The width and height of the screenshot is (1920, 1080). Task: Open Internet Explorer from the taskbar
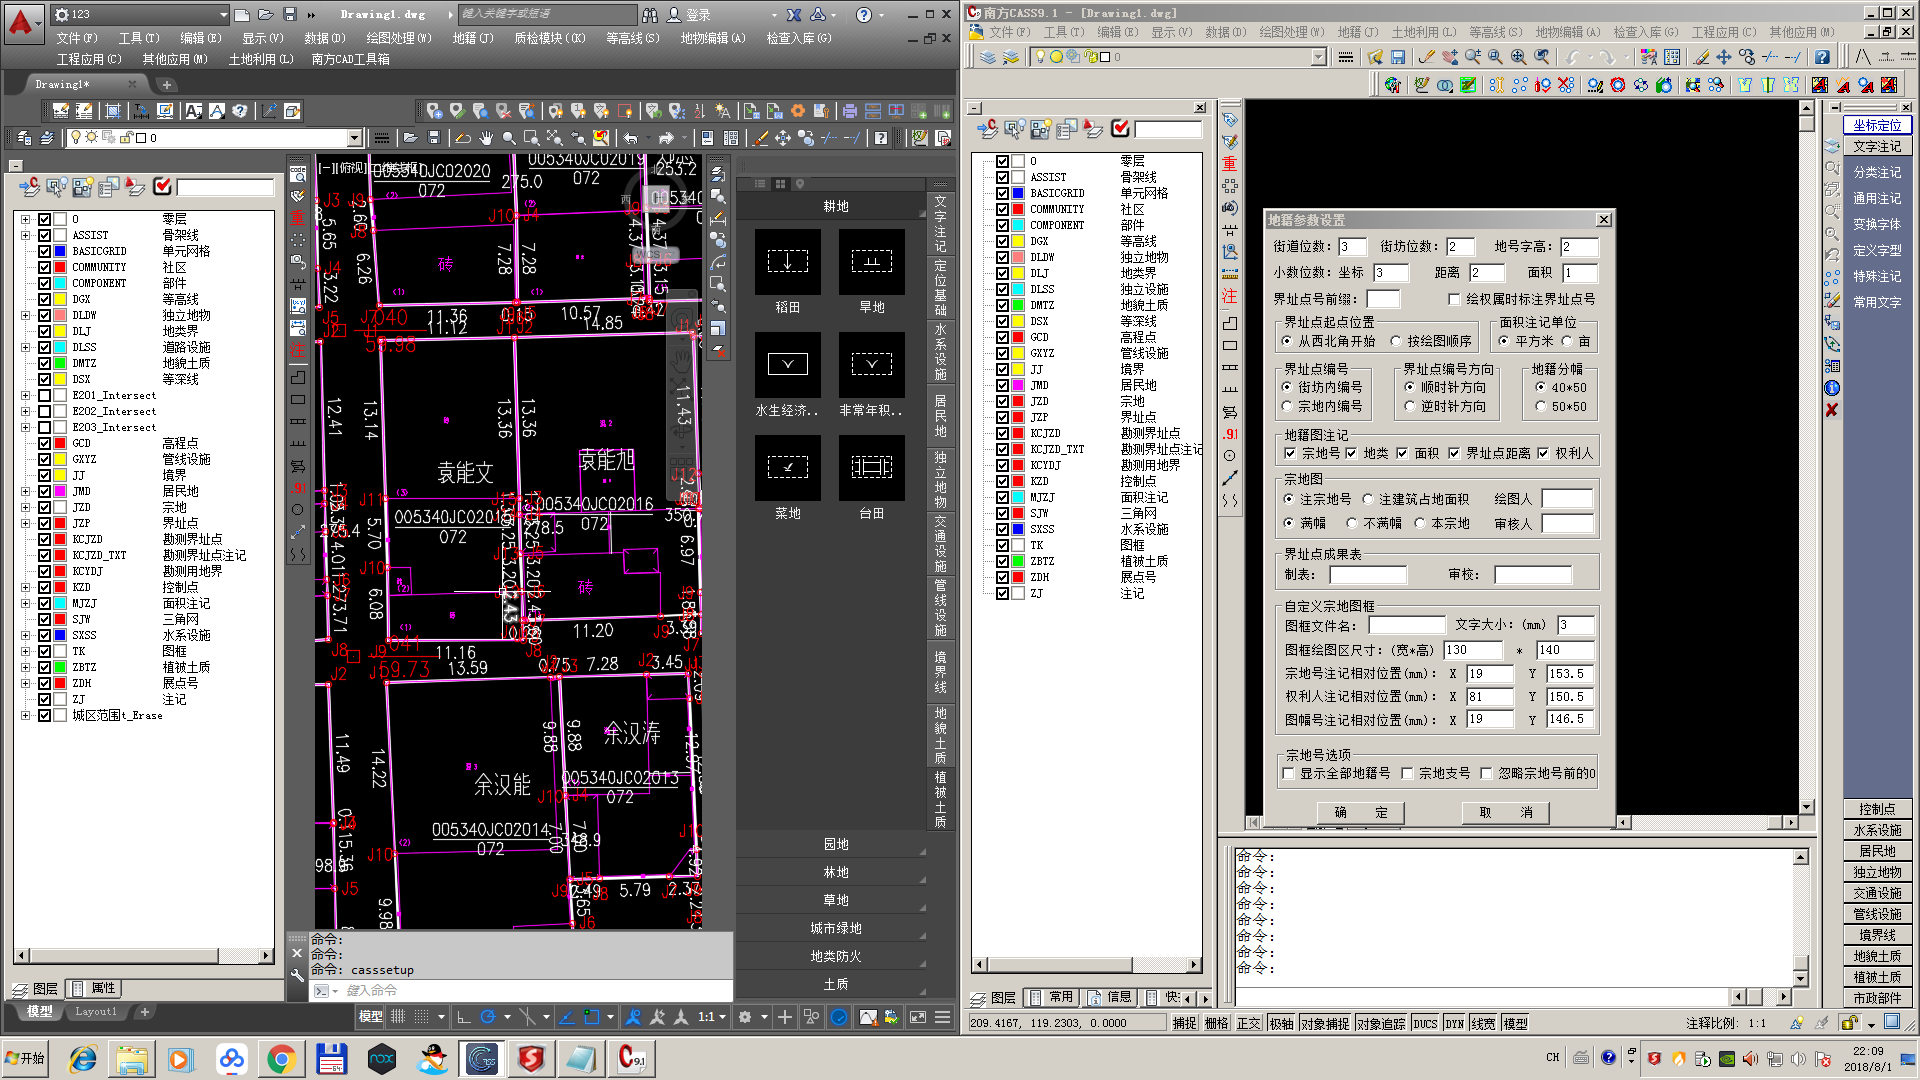click(82, 1059)
